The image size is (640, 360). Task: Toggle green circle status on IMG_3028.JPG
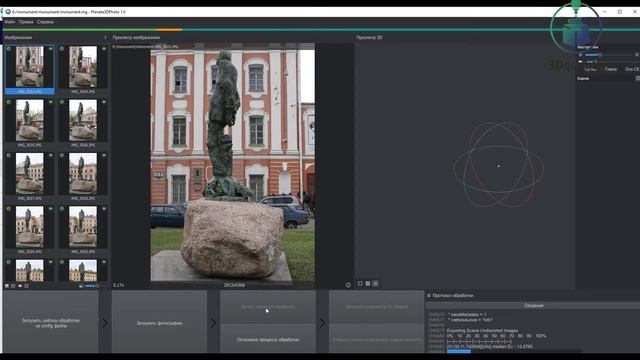(62, 156)
